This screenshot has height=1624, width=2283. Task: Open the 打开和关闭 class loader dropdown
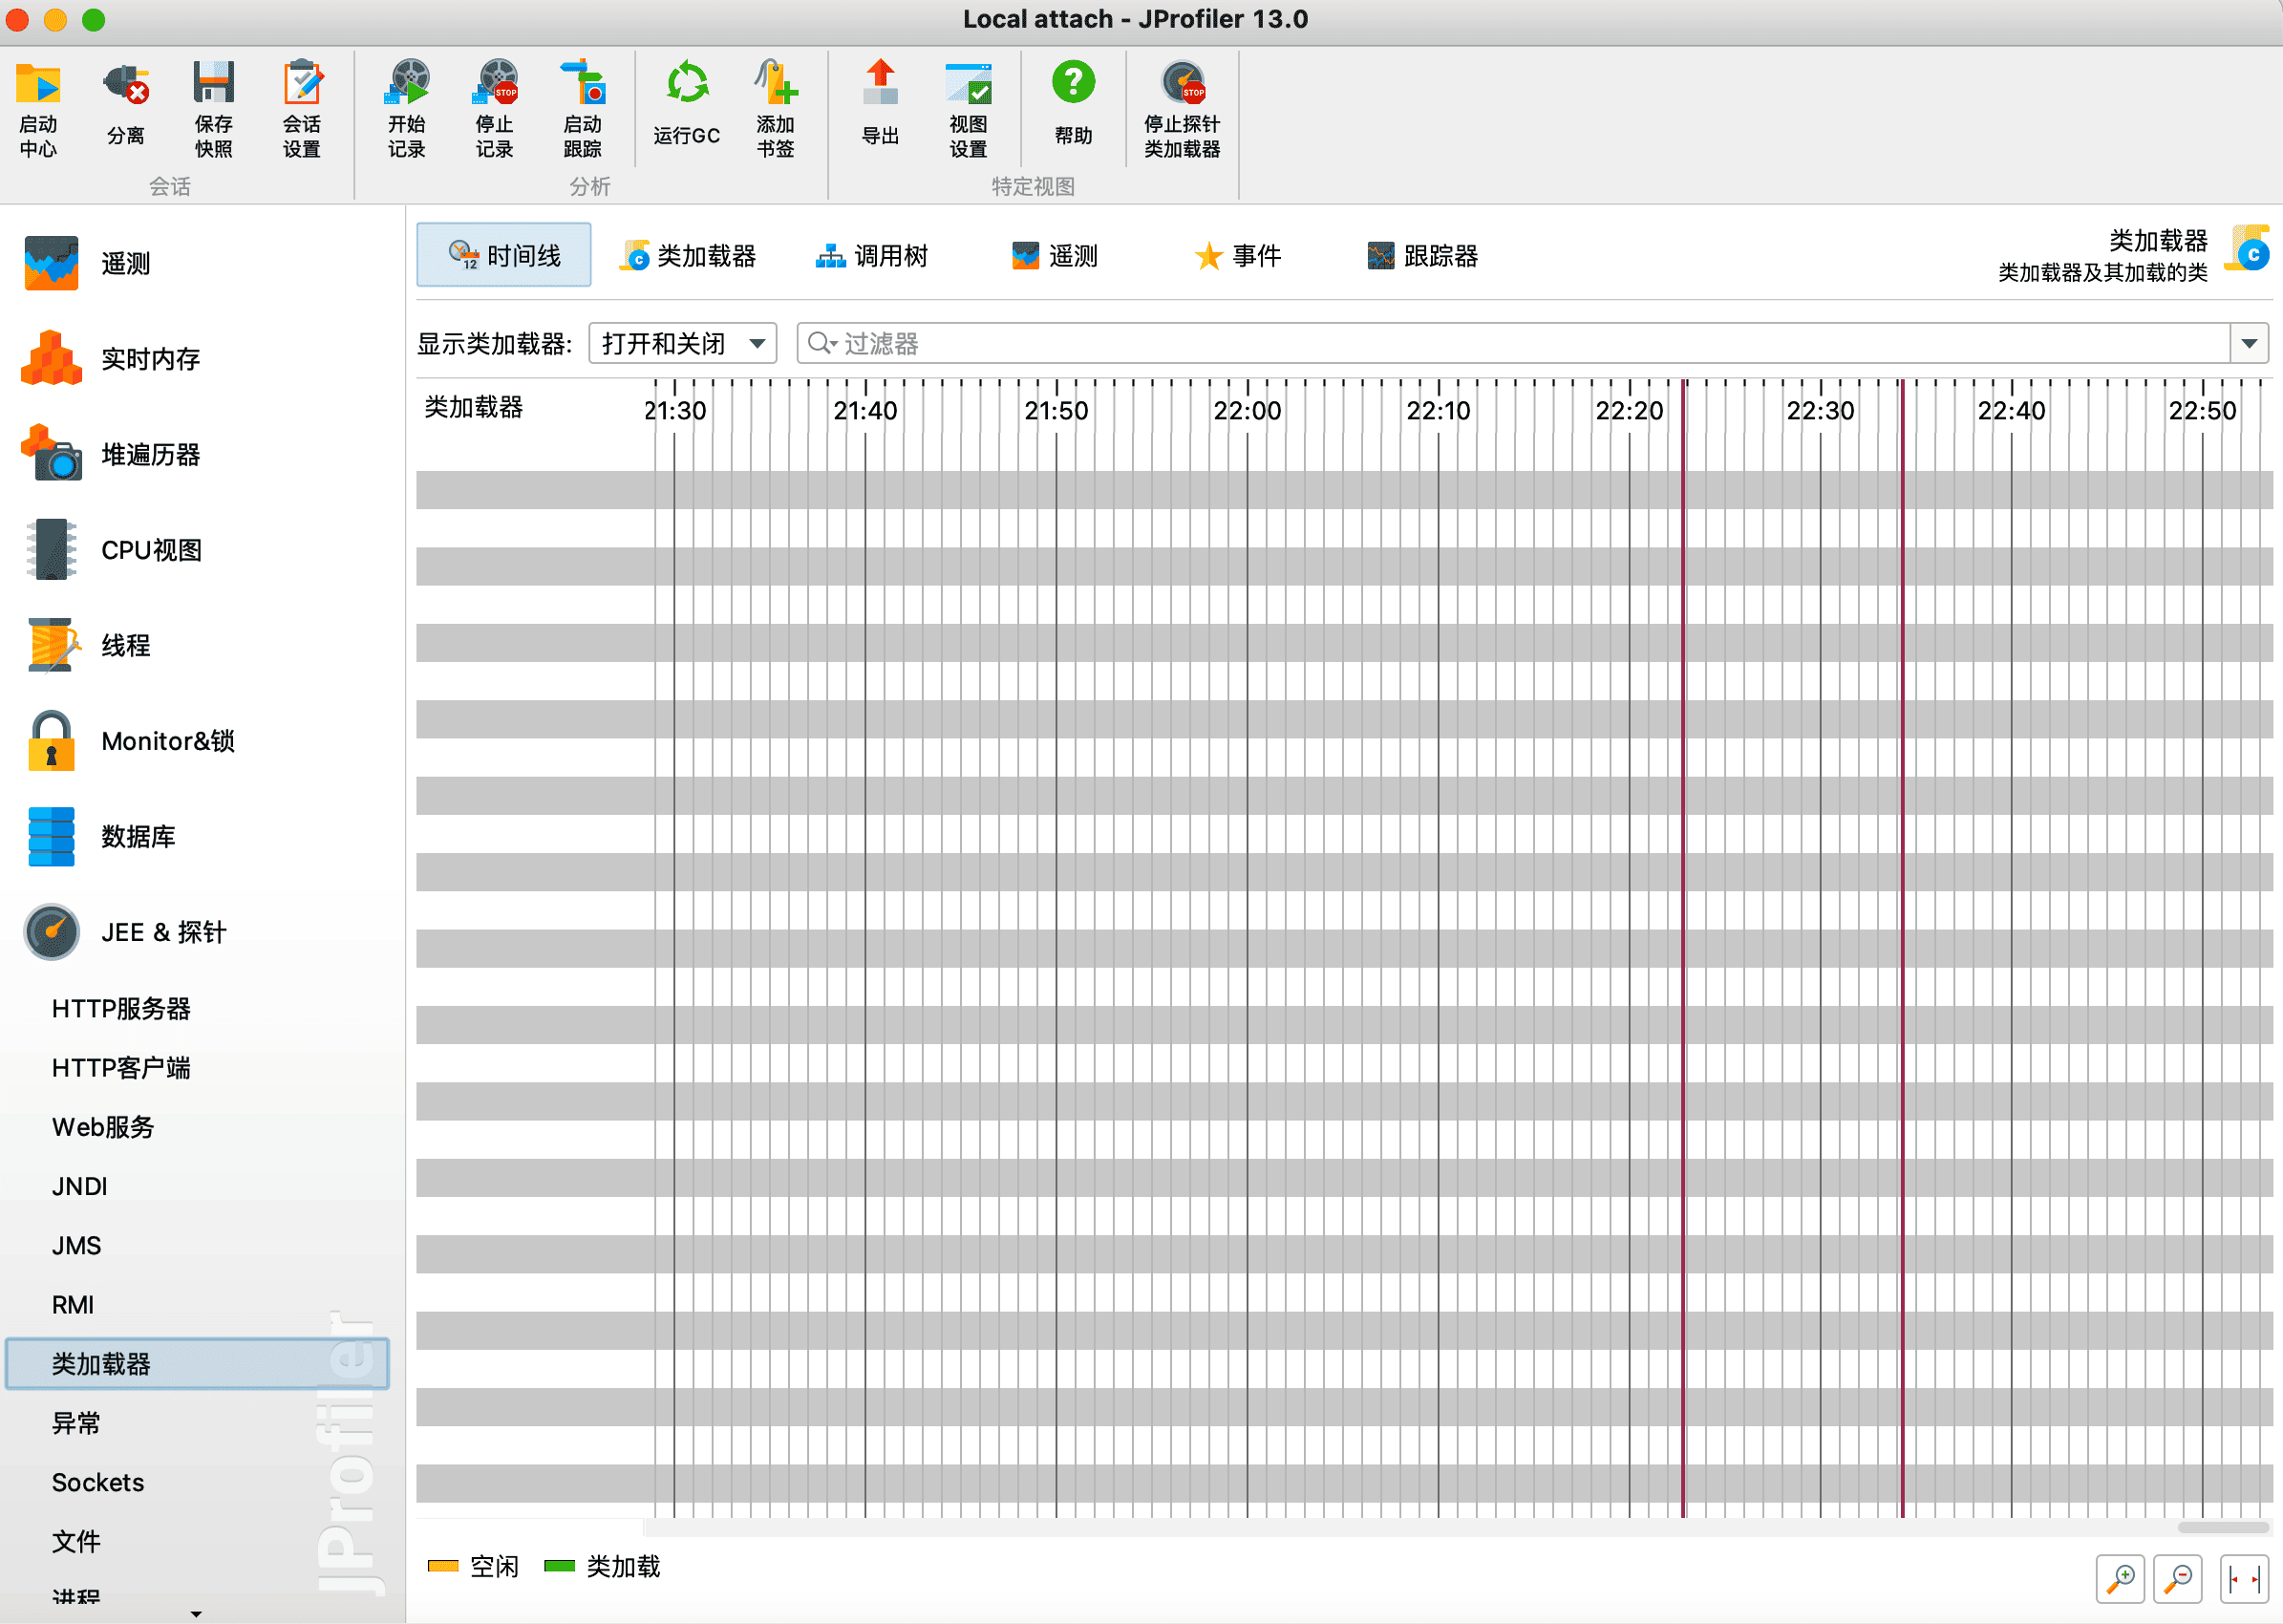683,343
